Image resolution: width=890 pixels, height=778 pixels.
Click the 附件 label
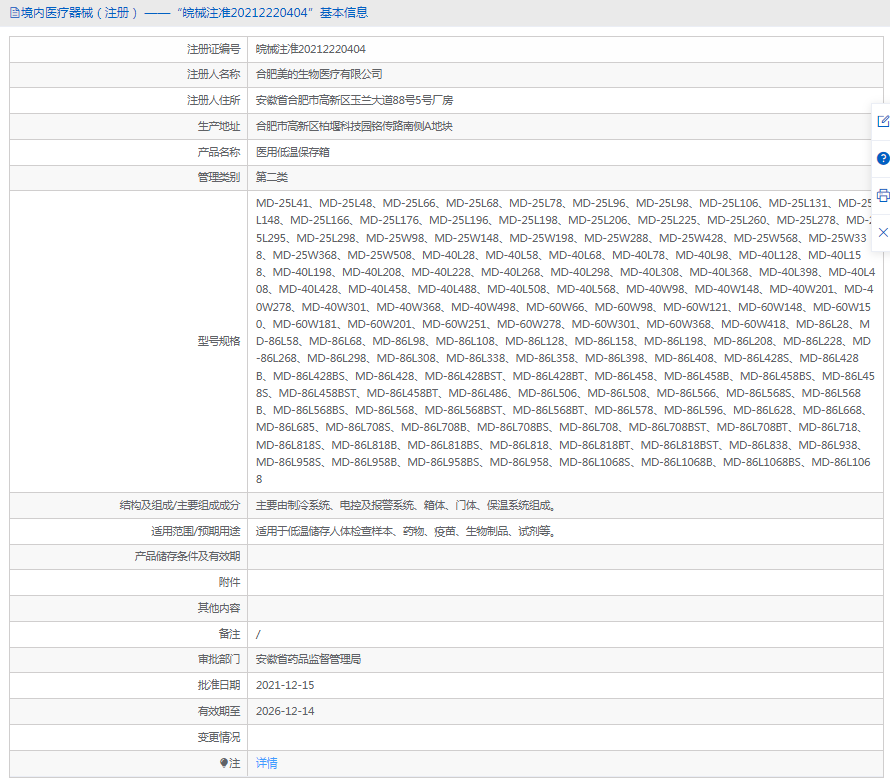point(229,582)
